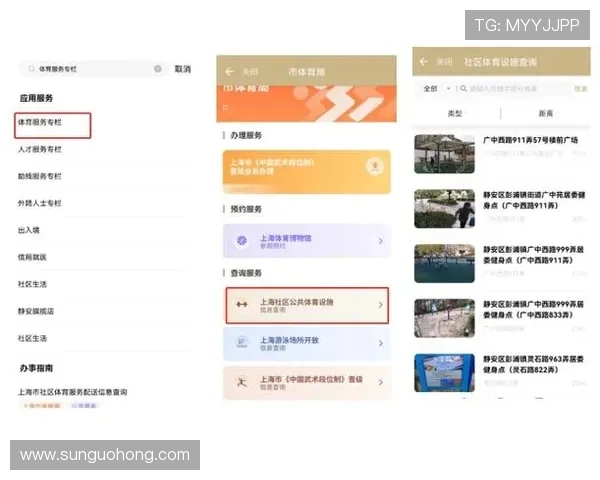Select 助残服务专栏 from the list
This screenshot has height=480, width=600.
coord(40,176)
